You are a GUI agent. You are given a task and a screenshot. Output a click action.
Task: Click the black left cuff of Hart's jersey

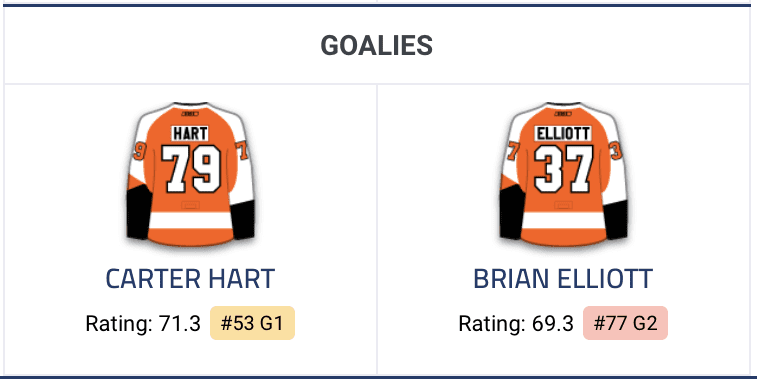tap(138, 214)
